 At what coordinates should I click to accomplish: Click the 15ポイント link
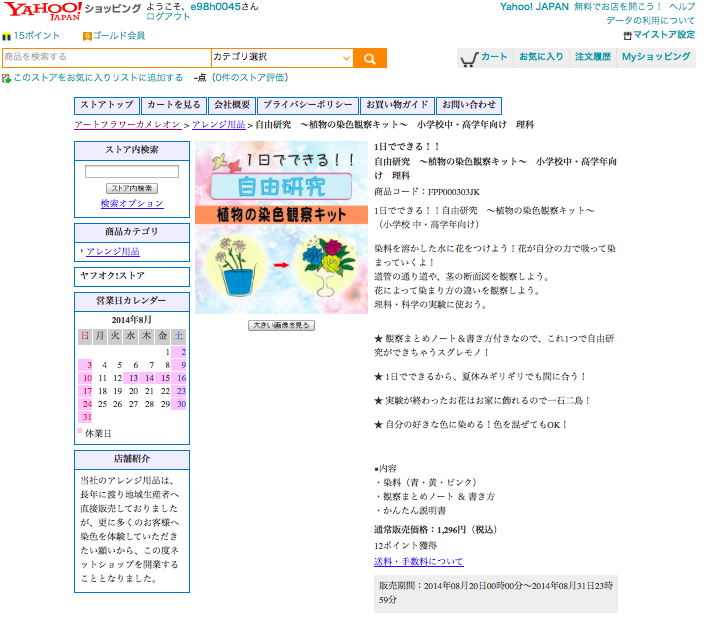pos(37,36)
